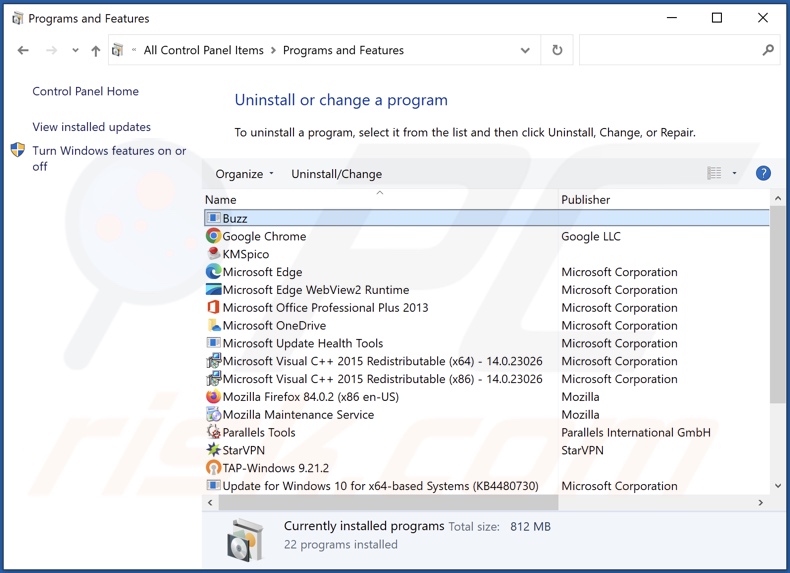Click the horizontal scrollbar left arrow
Screen dimensions: 790x573
pos(210,502)
